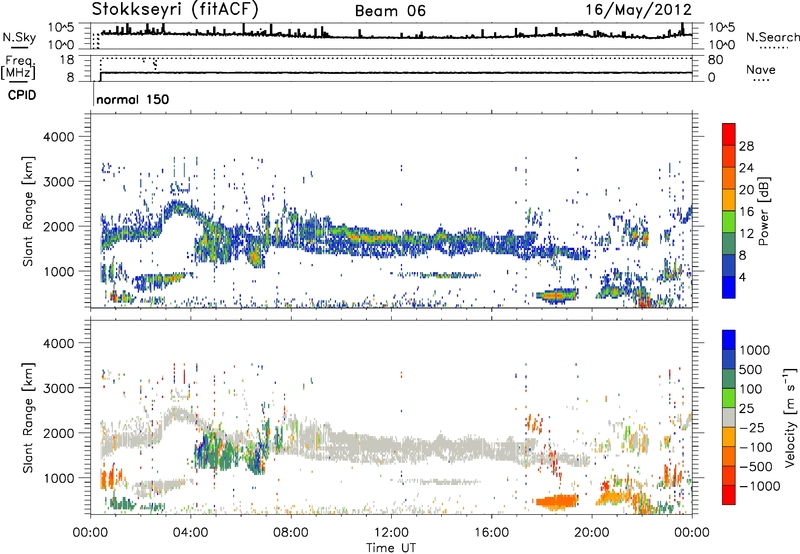Click the power colorbar label '20'
This screenshot has height=554, width=800.
(x=746, y=190)
